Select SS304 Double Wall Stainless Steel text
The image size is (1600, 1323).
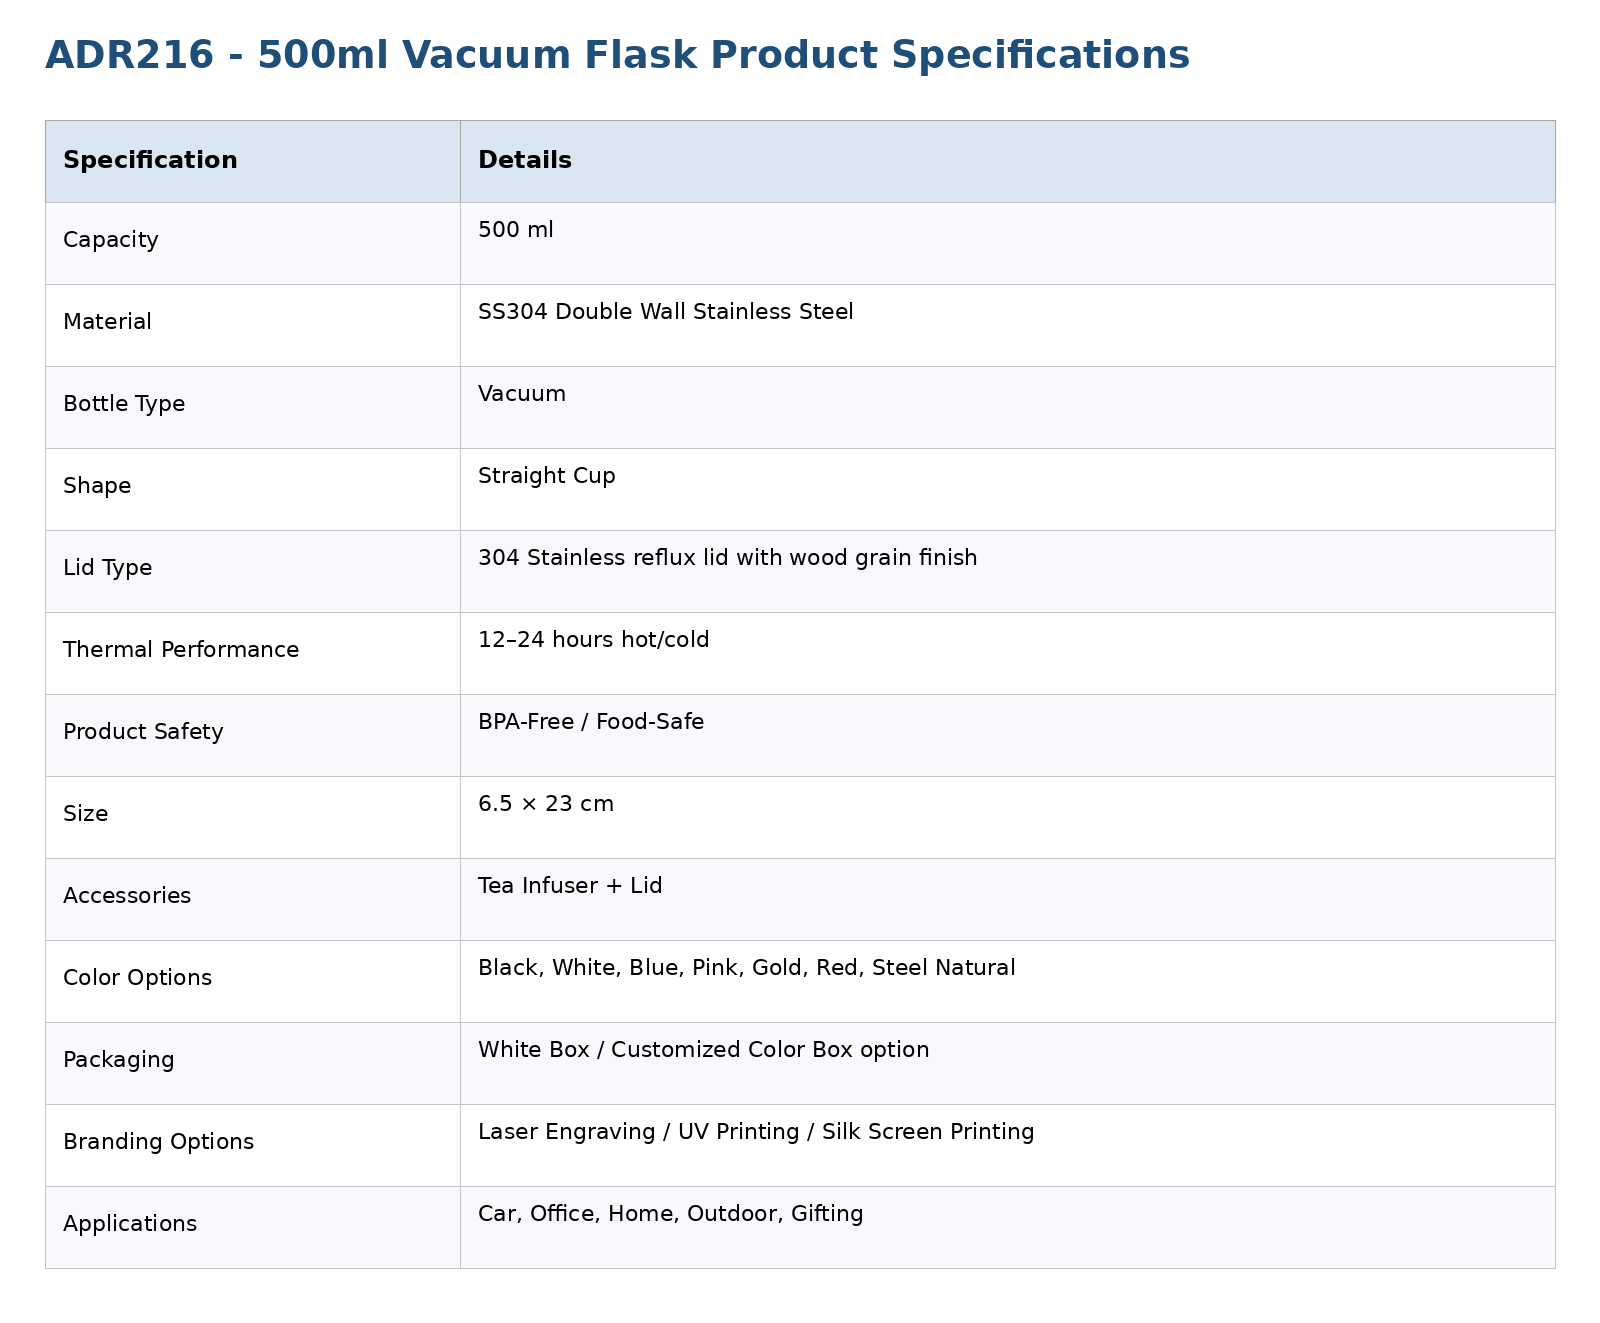(x=665, y=312)
